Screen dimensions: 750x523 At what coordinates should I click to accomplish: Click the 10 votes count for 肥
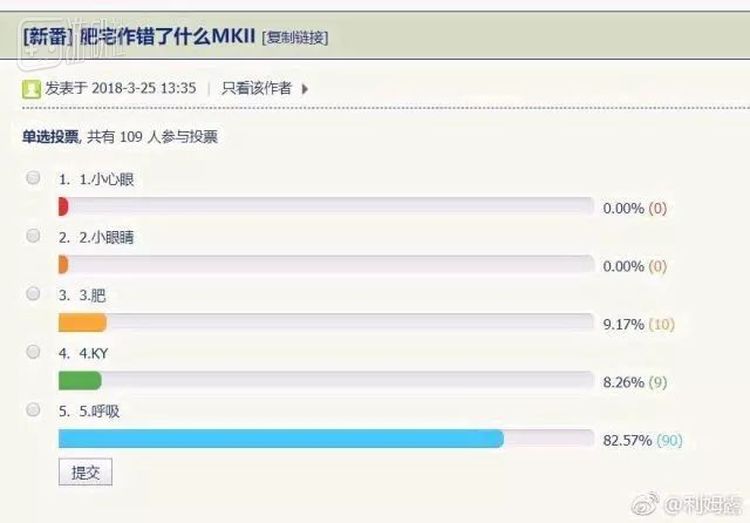(x=662, y=324)
